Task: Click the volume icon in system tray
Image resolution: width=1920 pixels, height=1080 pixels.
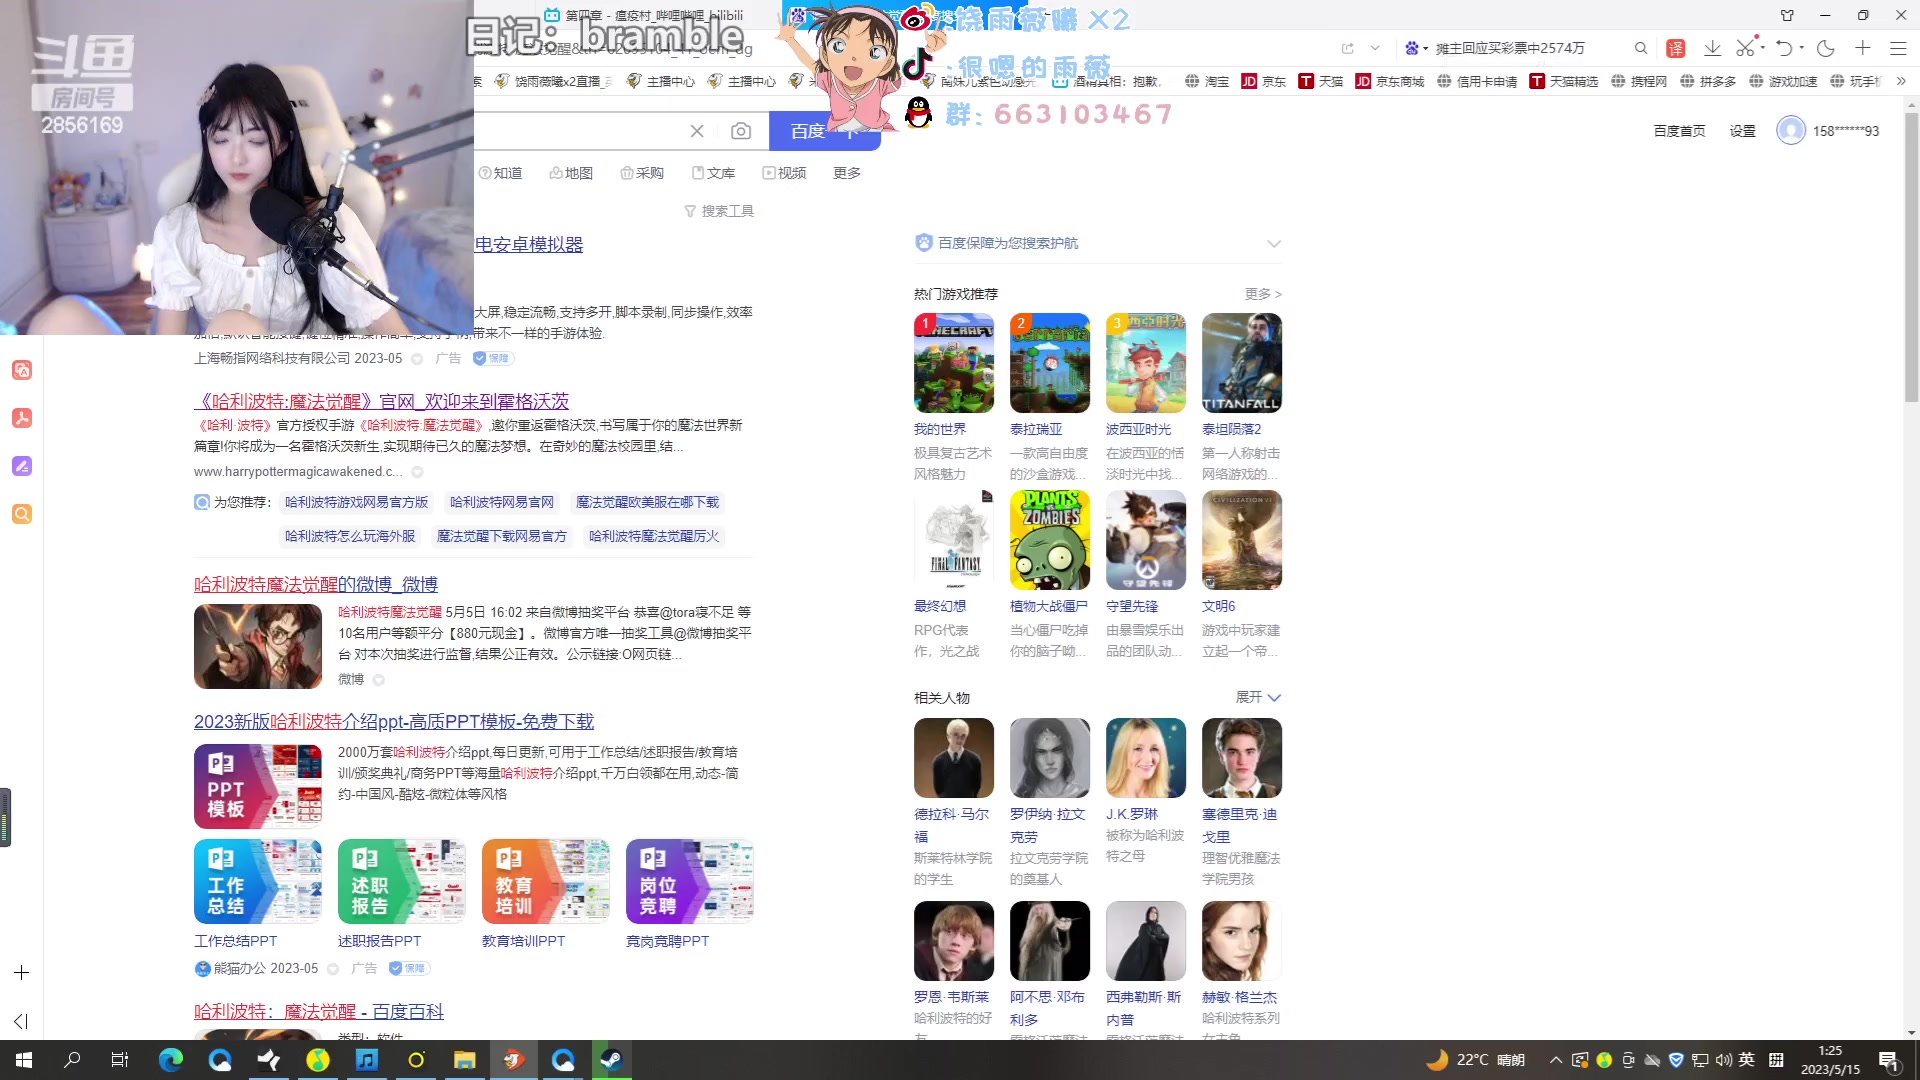Action: pyautogui.click(x=1723, y=1060)
